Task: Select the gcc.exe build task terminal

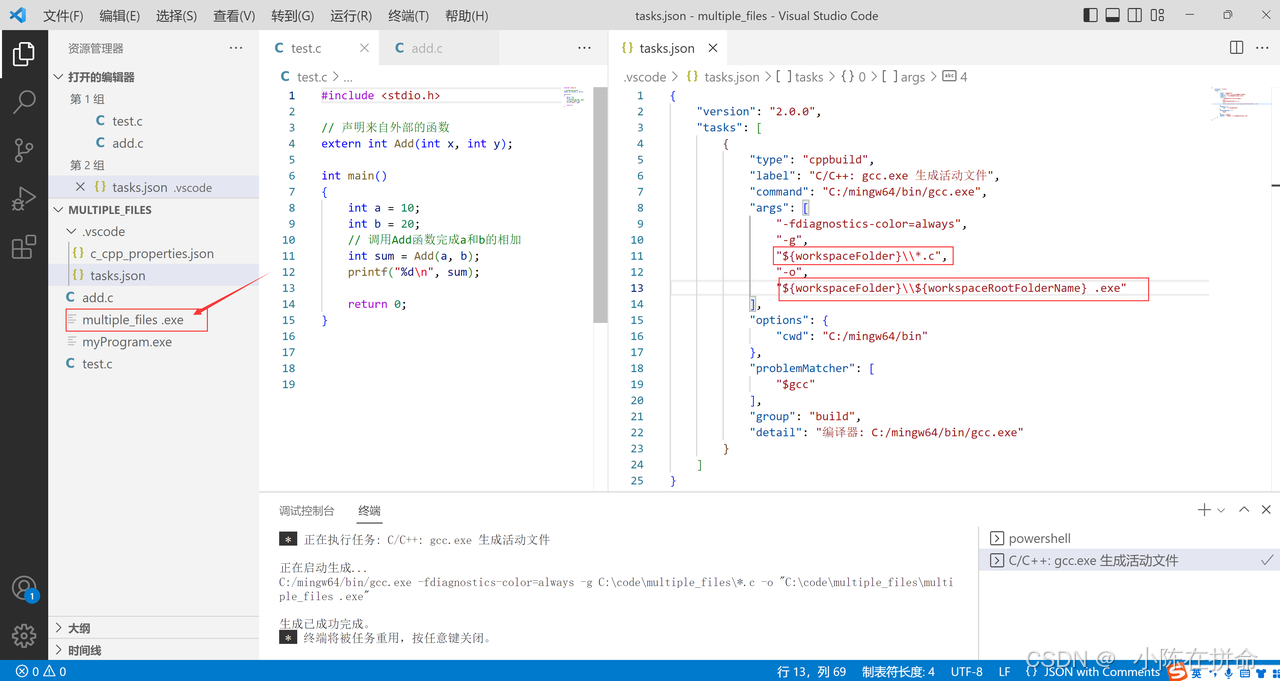Action: pos(1128,560)
